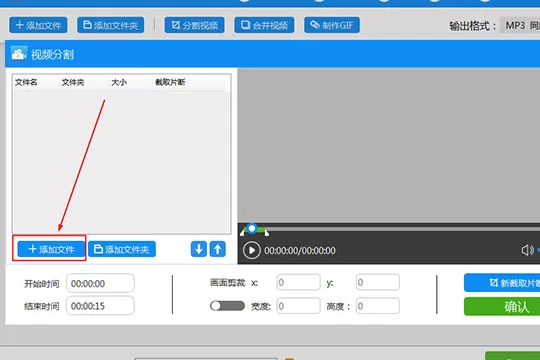Click the 结束时间 input field
The width and height of the screenshot is (540, 360).
coord(100,306)
